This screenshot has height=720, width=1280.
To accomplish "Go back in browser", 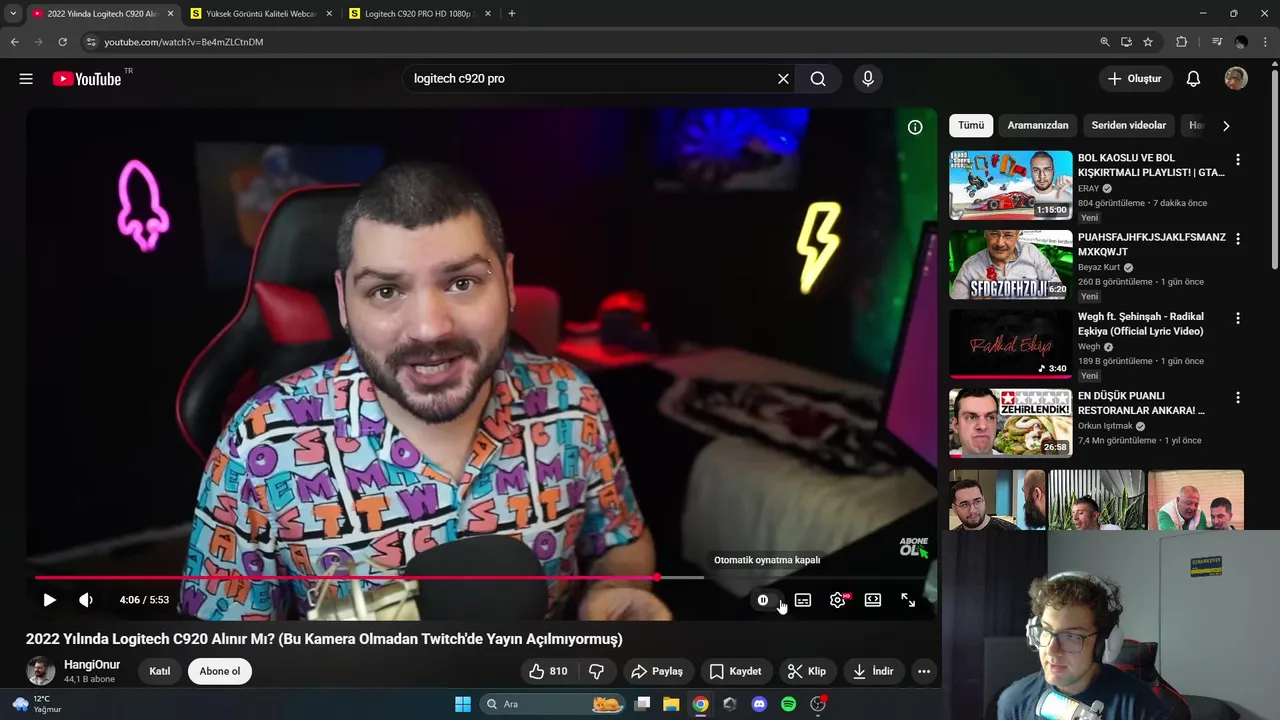I will (x=14, y=42).
